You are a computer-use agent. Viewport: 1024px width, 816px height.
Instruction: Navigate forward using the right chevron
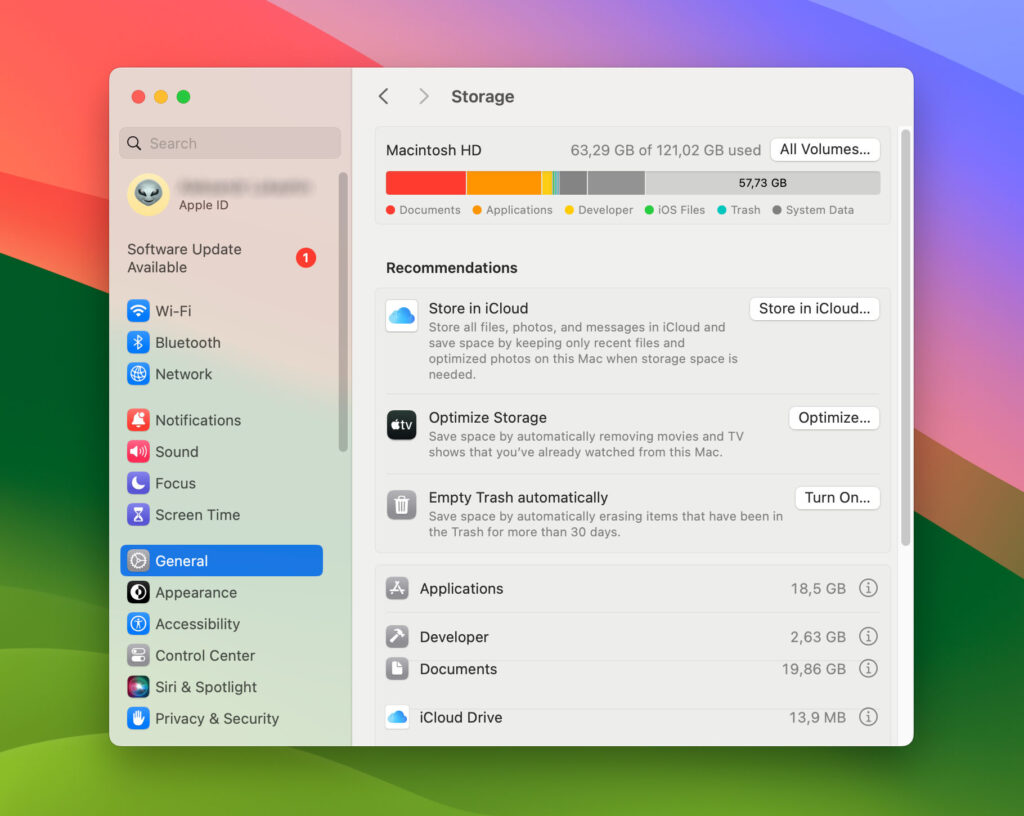pos(423,96)
